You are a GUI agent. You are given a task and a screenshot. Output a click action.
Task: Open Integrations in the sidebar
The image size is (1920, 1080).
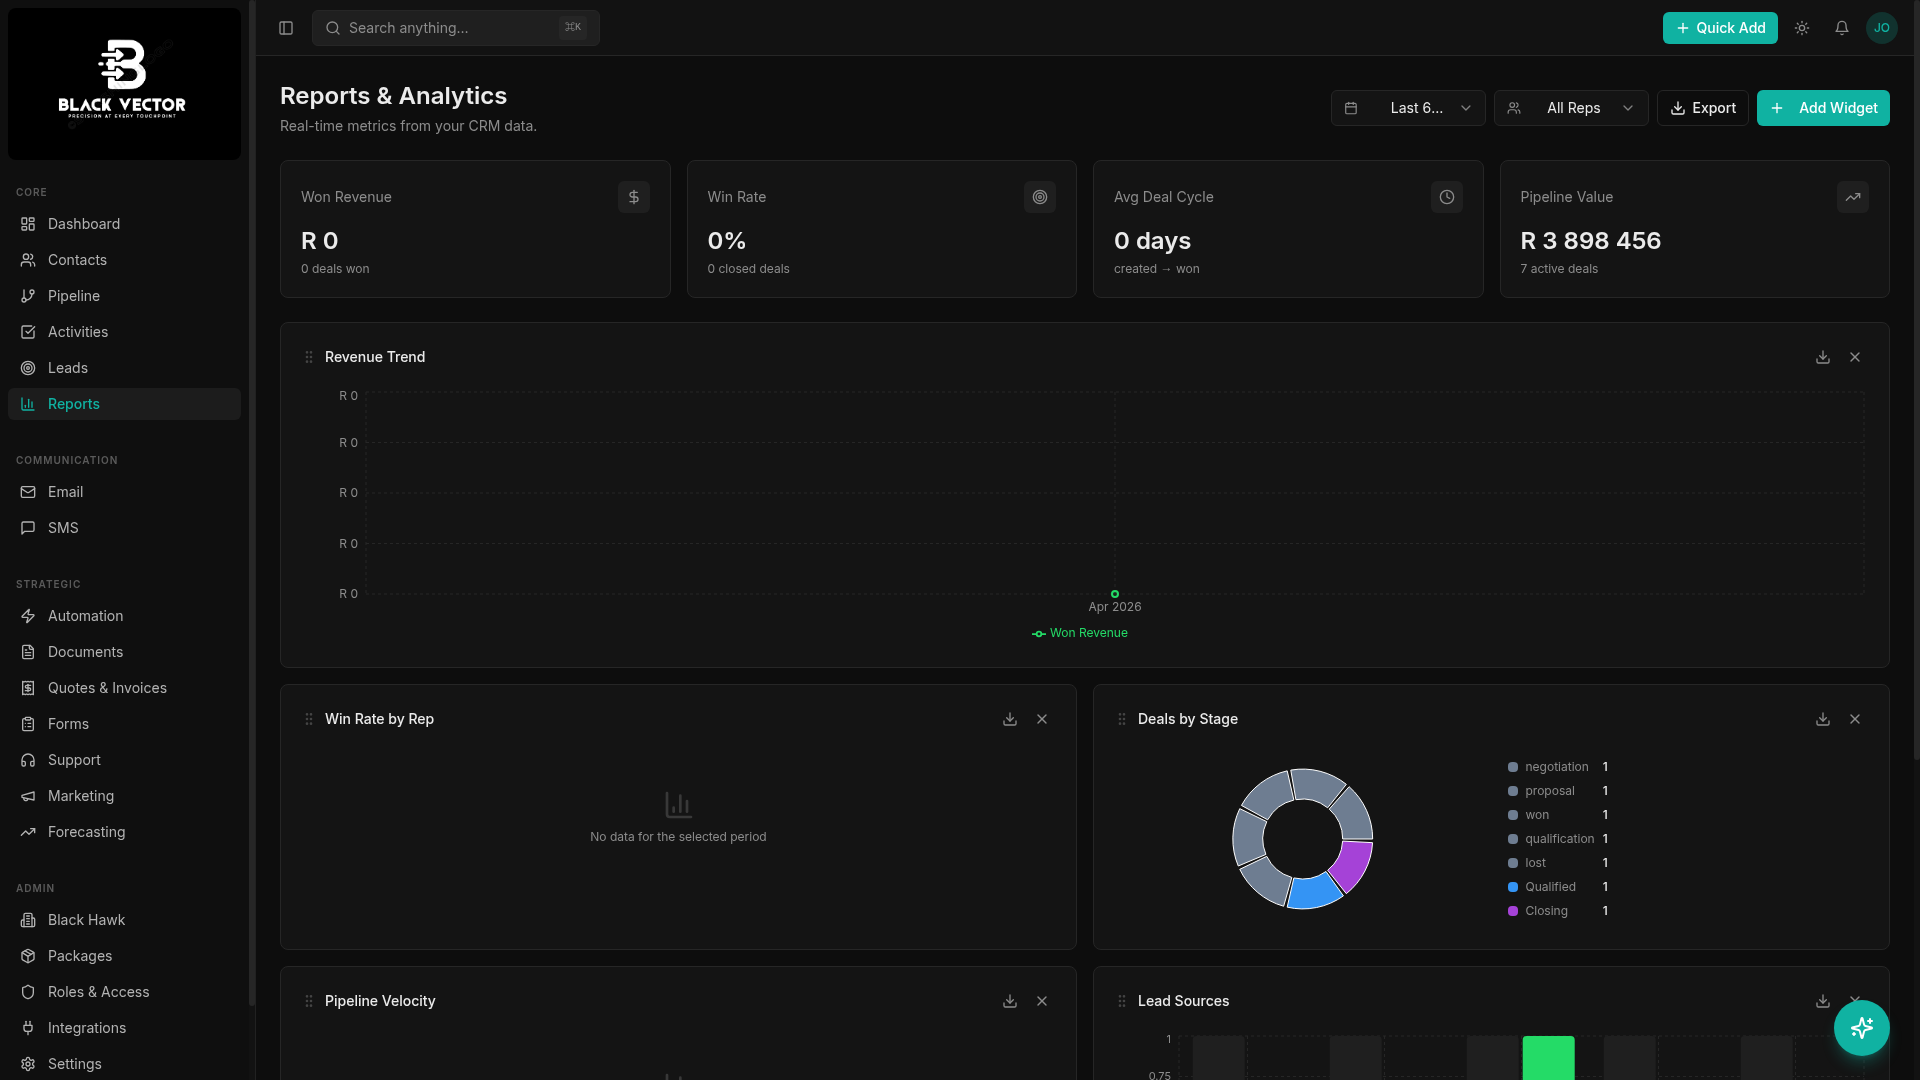(x=124, y=1028)
